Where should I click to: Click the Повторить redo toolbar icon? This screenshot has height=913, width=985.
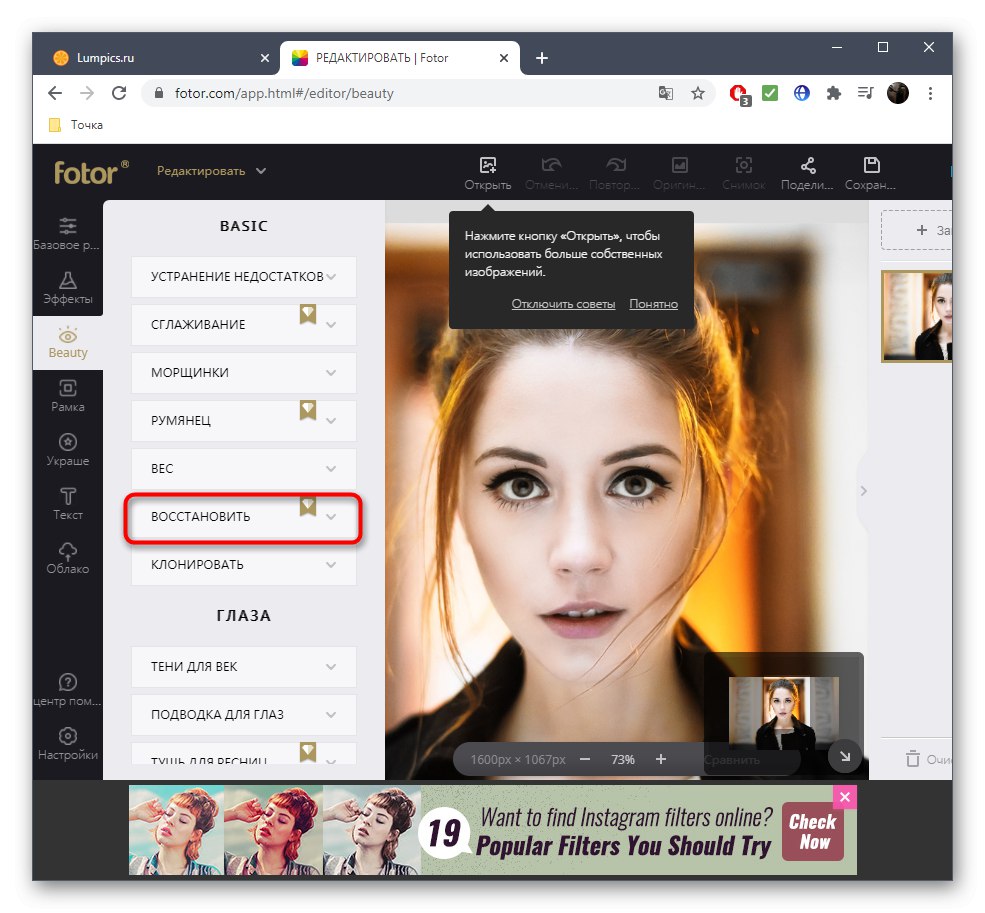(x=614, y=173)
